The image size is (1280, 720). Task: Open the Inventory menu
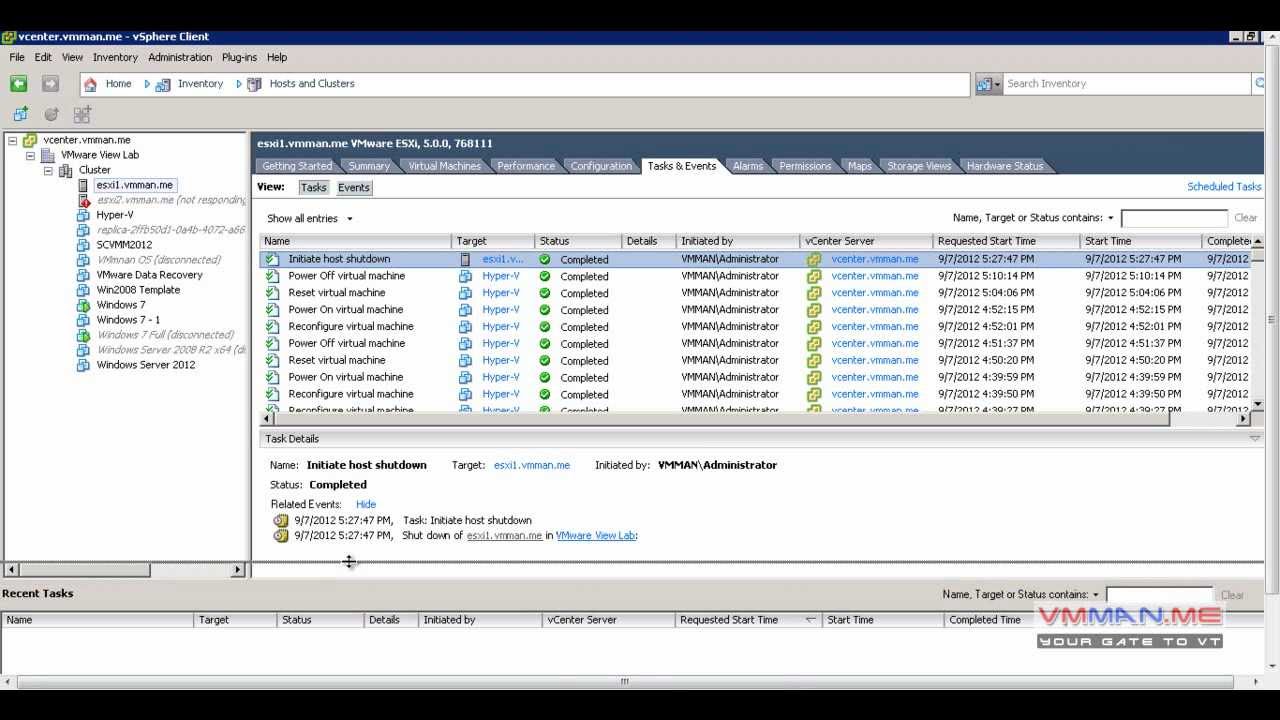tap(115, 57)
